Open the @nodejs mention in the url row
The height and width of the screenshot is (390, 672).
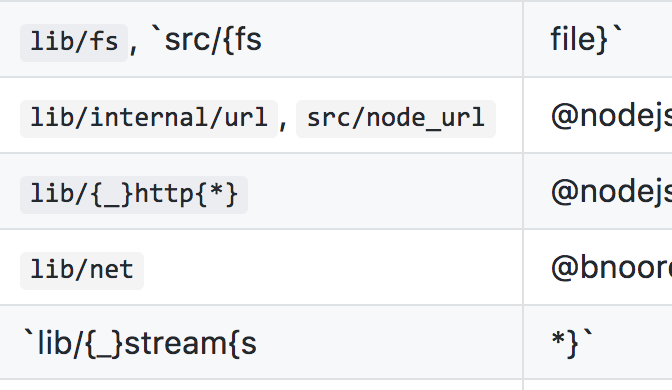point(612,116)
